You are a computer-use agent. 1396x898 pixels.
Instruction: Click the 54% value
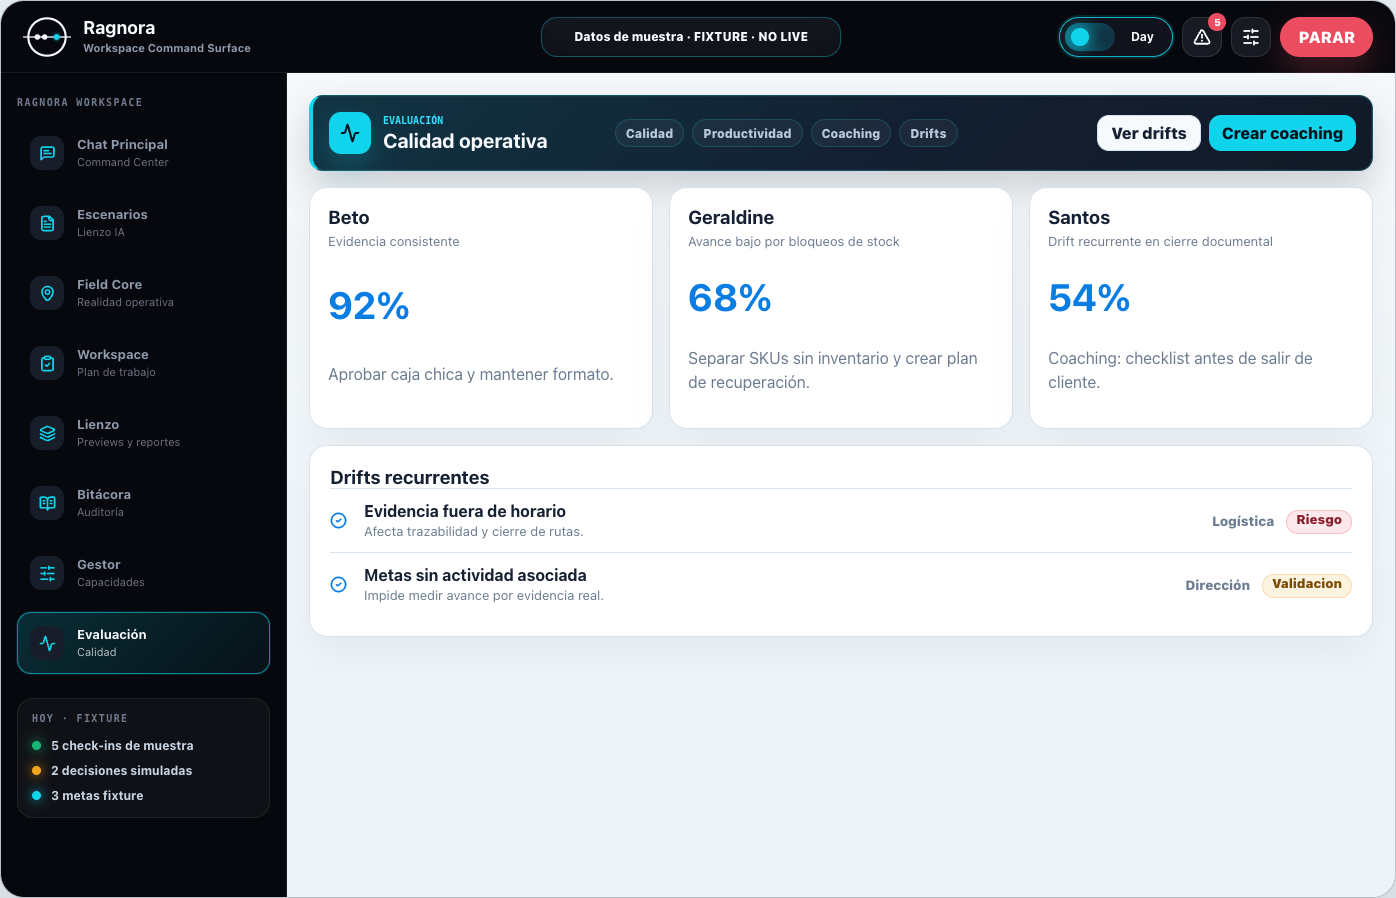1089,298
